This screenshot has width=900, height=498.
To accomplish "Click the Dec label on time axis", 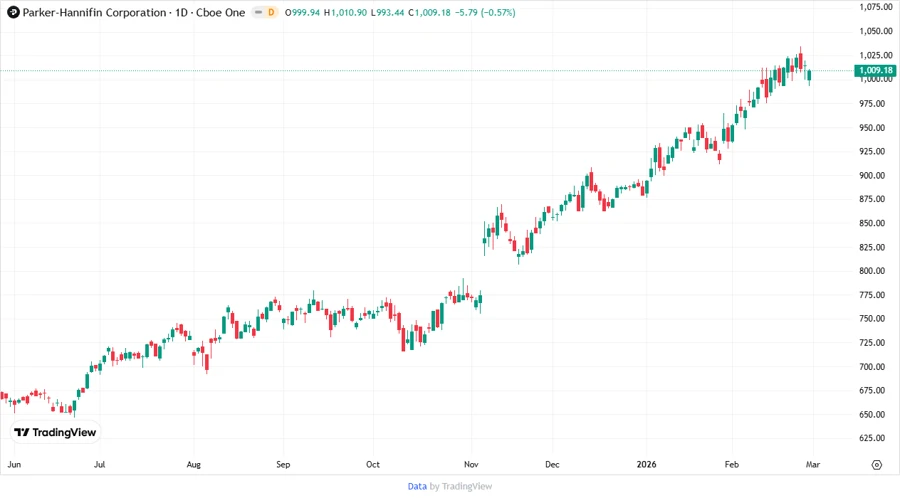I will [x=552, y=464].
